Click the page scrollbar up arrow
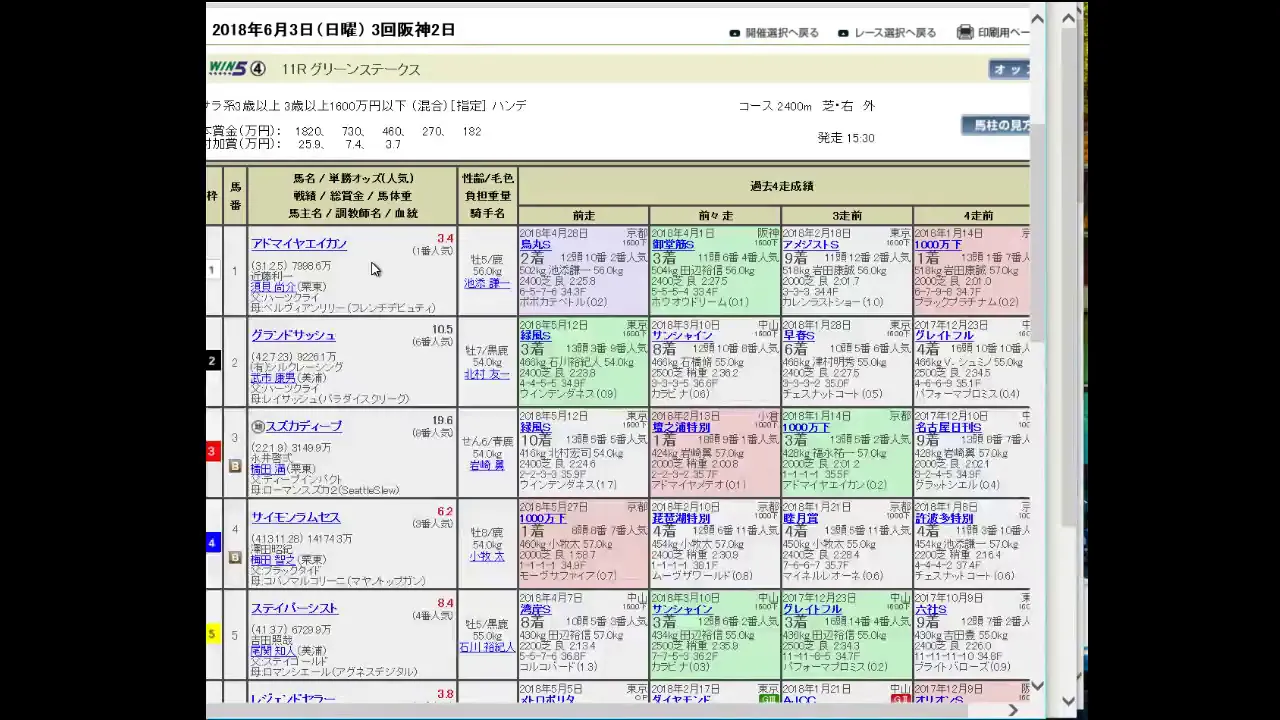This screenshot has width=1280, height=720. pos(1037,17)
